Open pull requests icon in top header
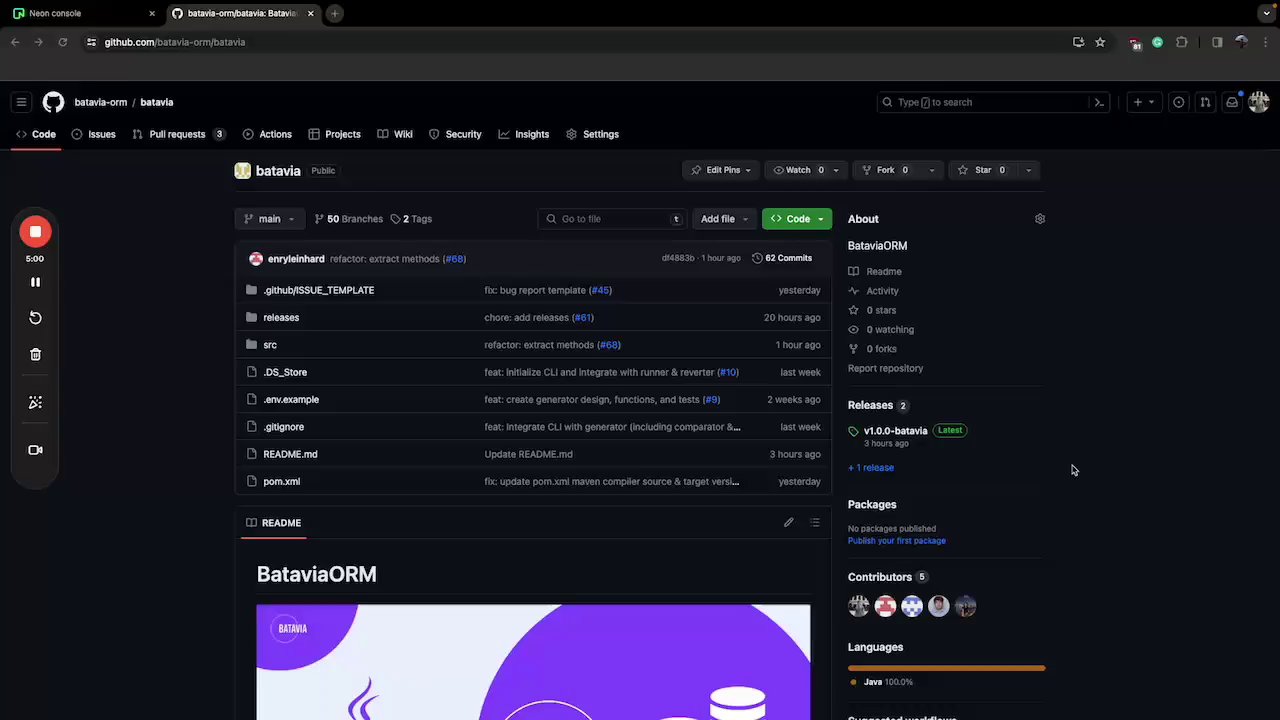The width and height of the screenshot is (1280, 720). [1205, 102]
